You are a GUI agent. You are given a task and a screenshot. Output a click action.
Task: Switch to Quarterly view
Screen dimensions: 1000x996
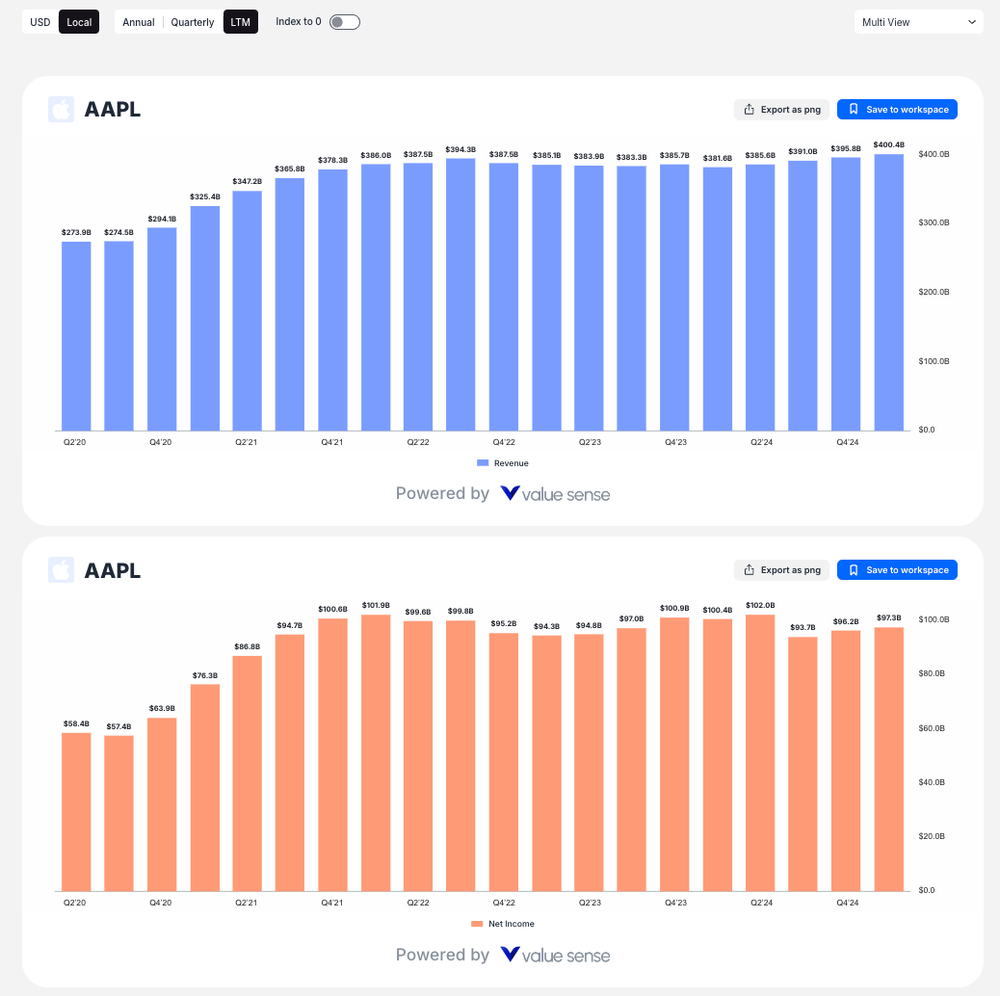point(192,21)
